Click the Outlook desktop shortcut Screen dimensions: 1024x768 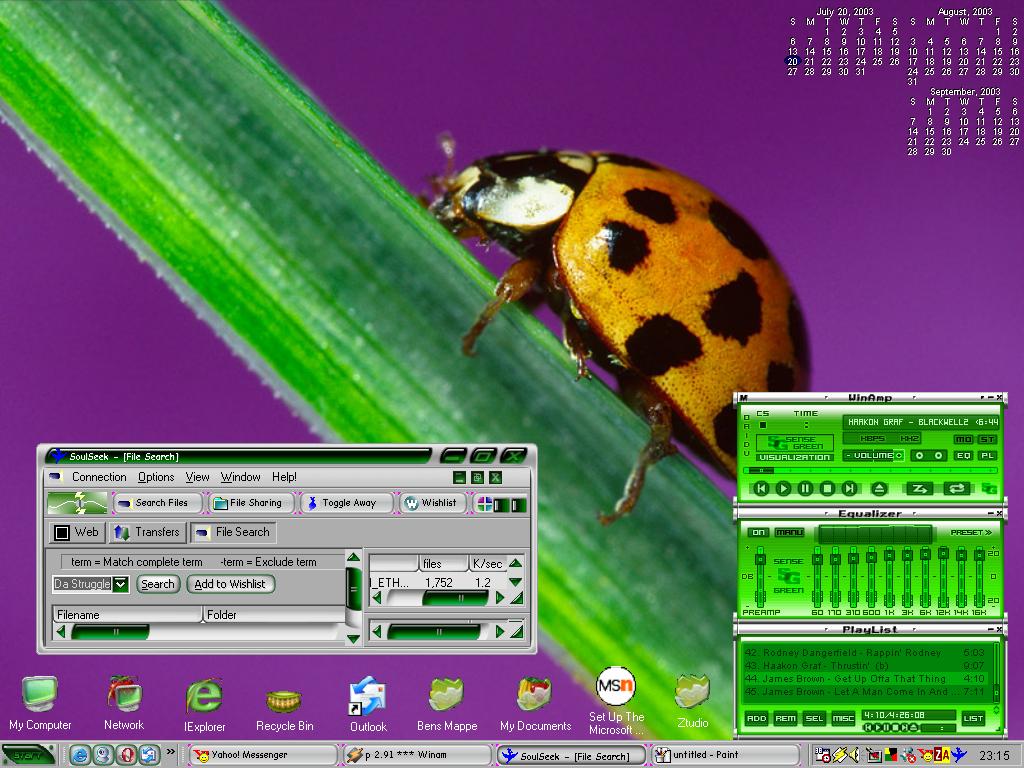pyautogui.click(x=368, y=705)
